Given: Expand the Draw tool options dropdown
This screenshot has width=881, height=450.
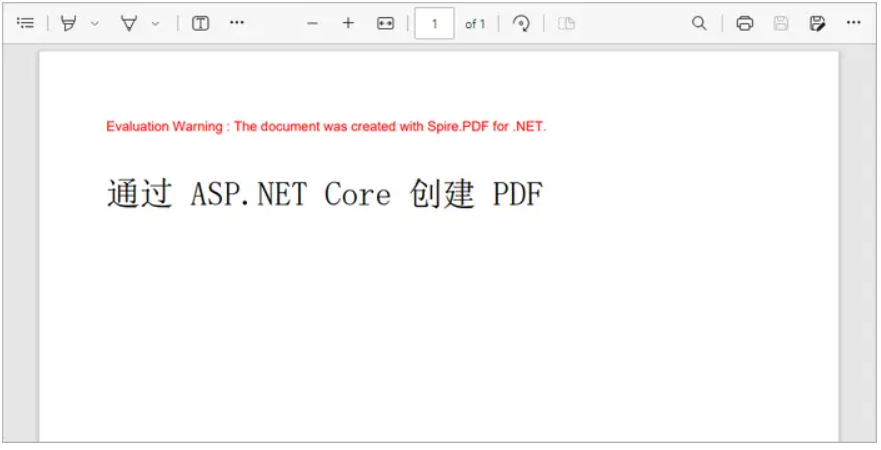Looking at the screenshot, I should (156, 24).
